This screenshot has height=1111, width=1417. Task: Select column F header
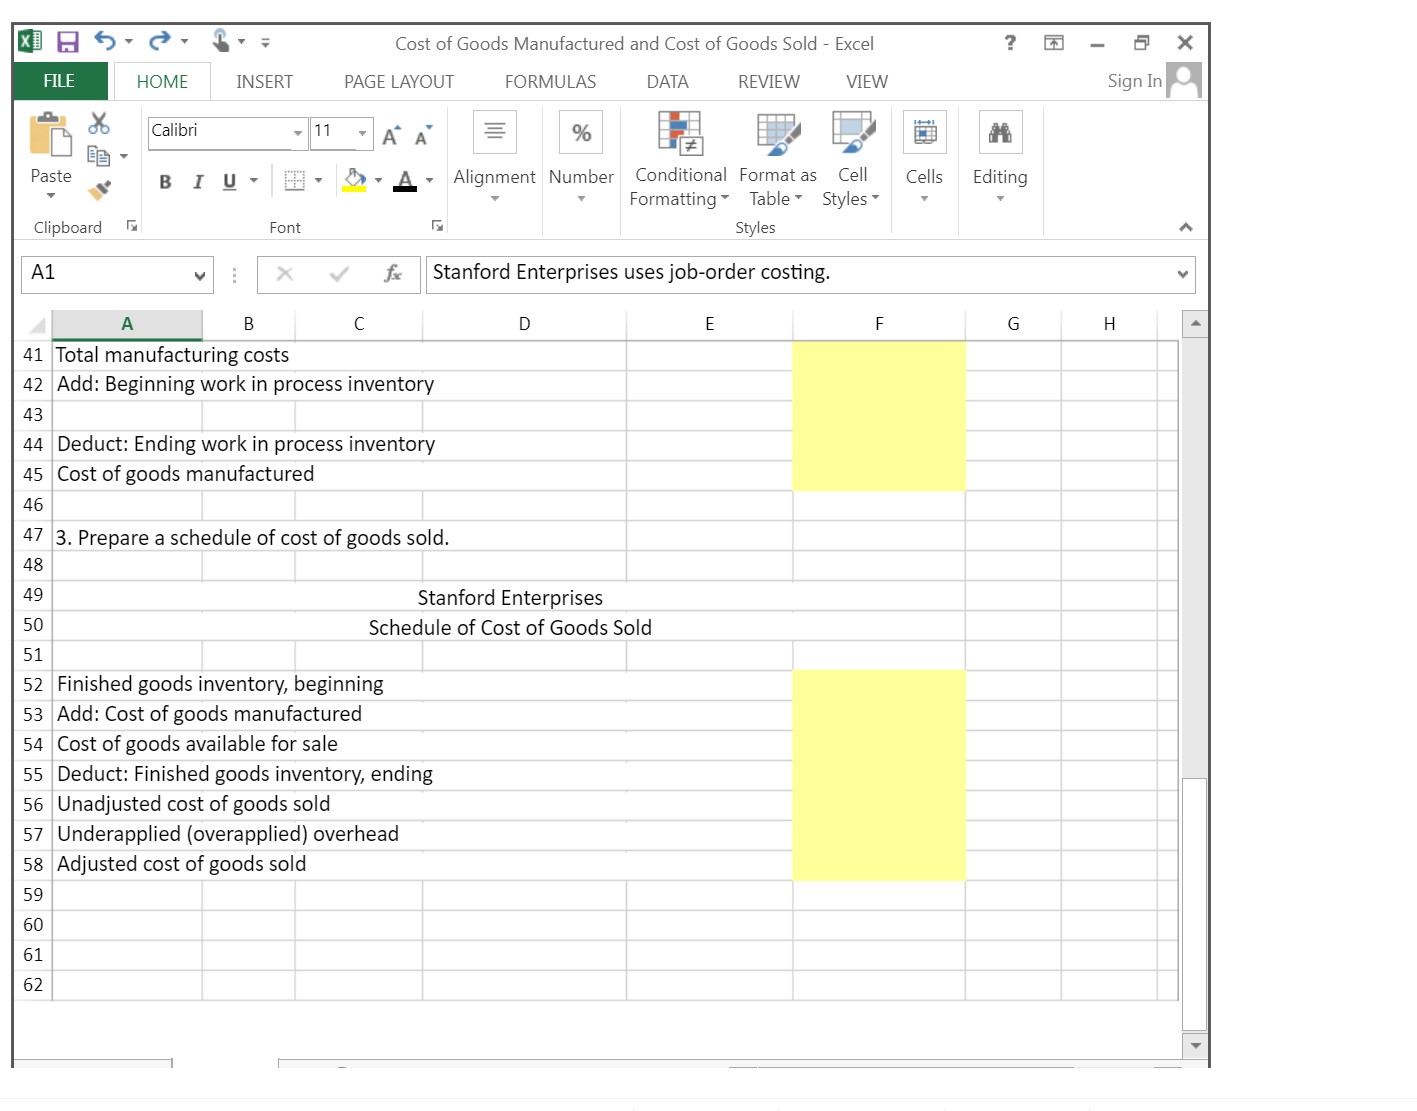[x=879, y=324]
